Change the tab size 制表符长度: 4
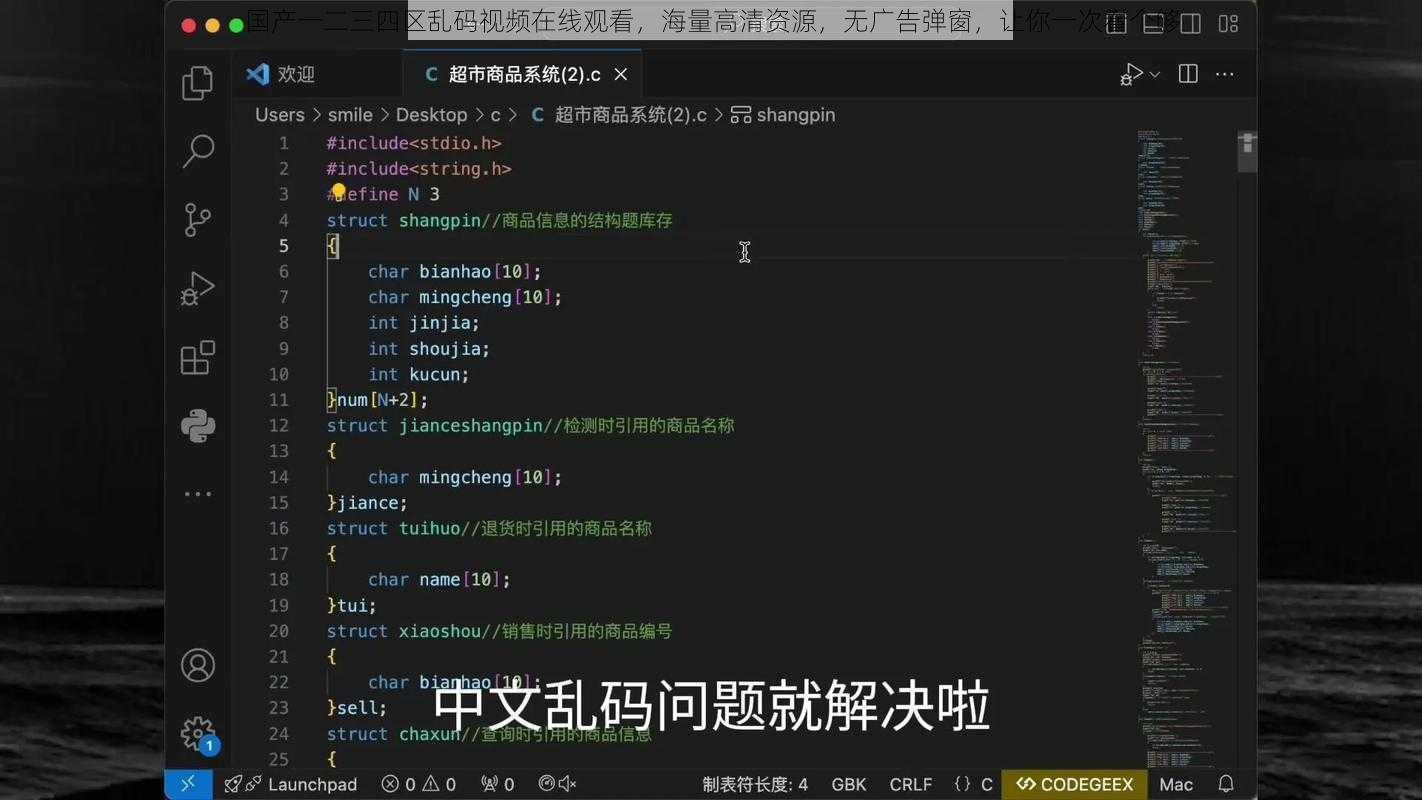 coord(755,784)
